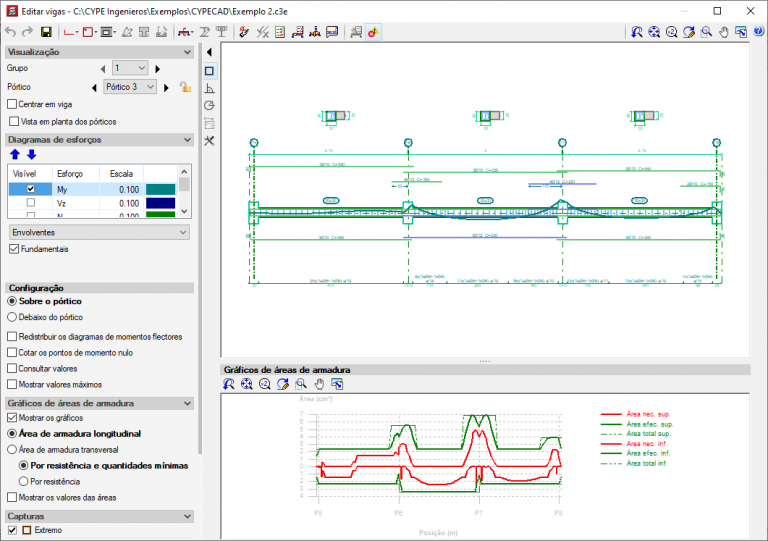Viewport: 768px width, 541px height.
Task: Click the padlock icon beside Pórtico
Action: pyautogui.click(x=184, y=87)
